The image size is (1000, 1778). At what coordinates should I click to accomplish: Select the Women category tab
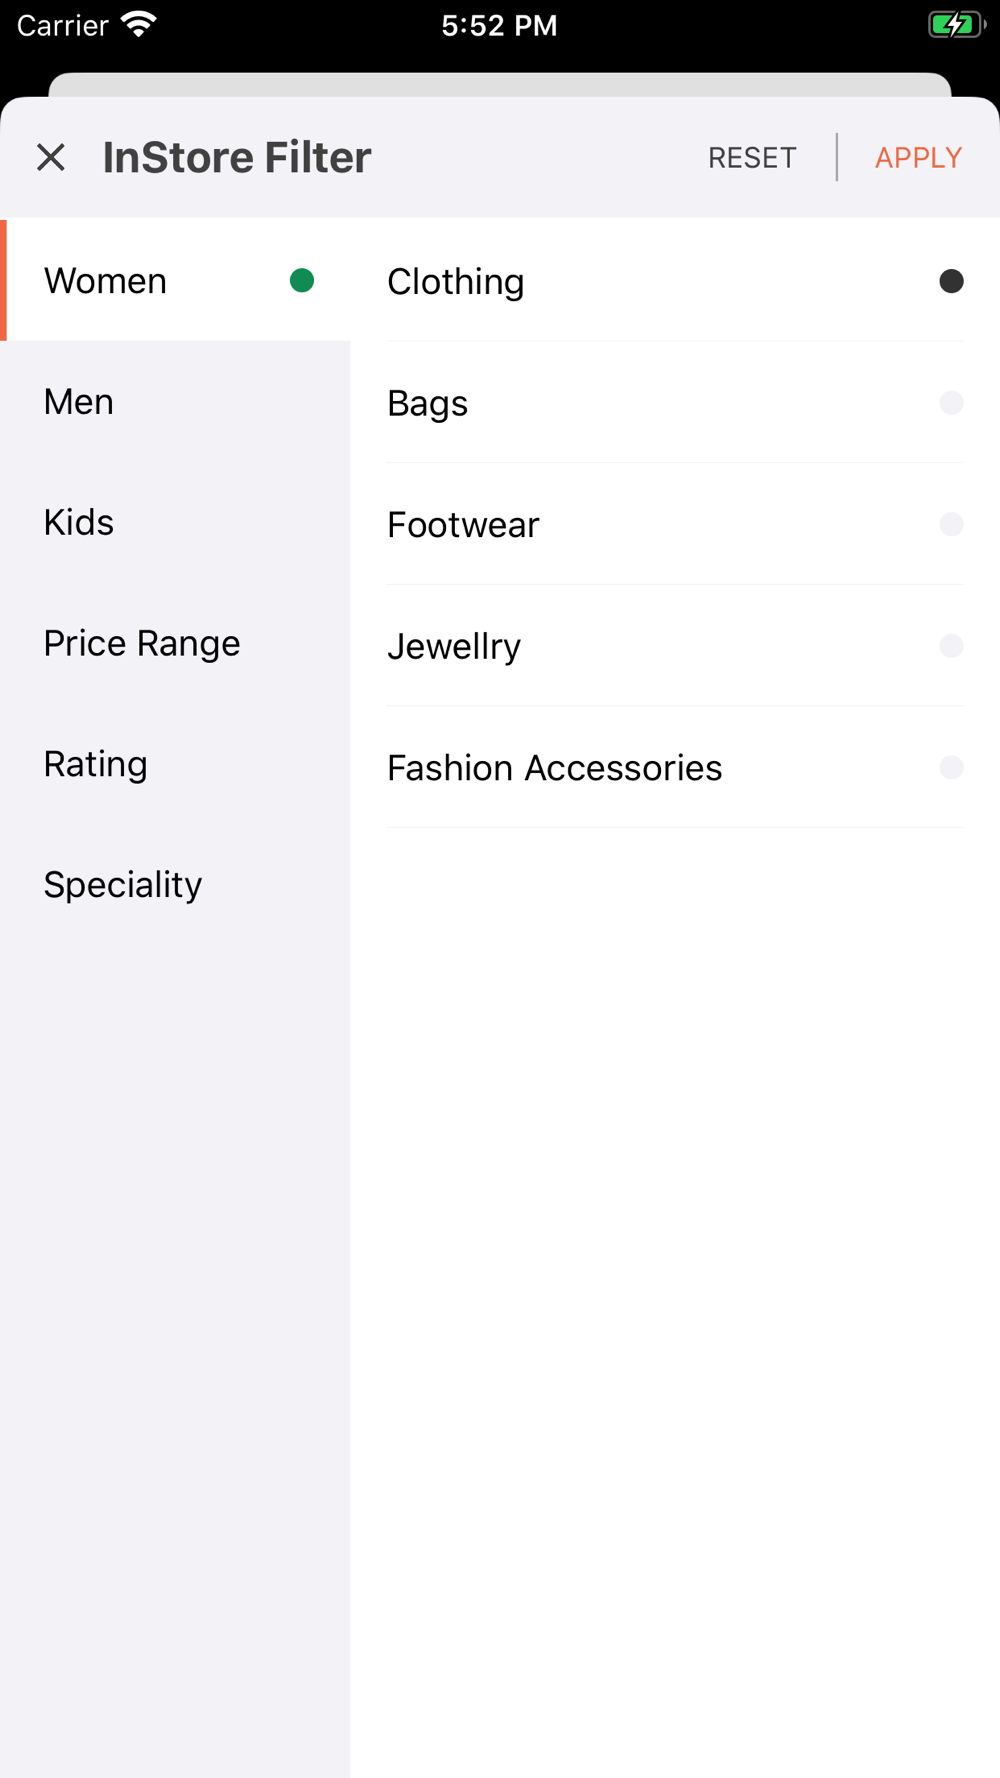[175, 281]
